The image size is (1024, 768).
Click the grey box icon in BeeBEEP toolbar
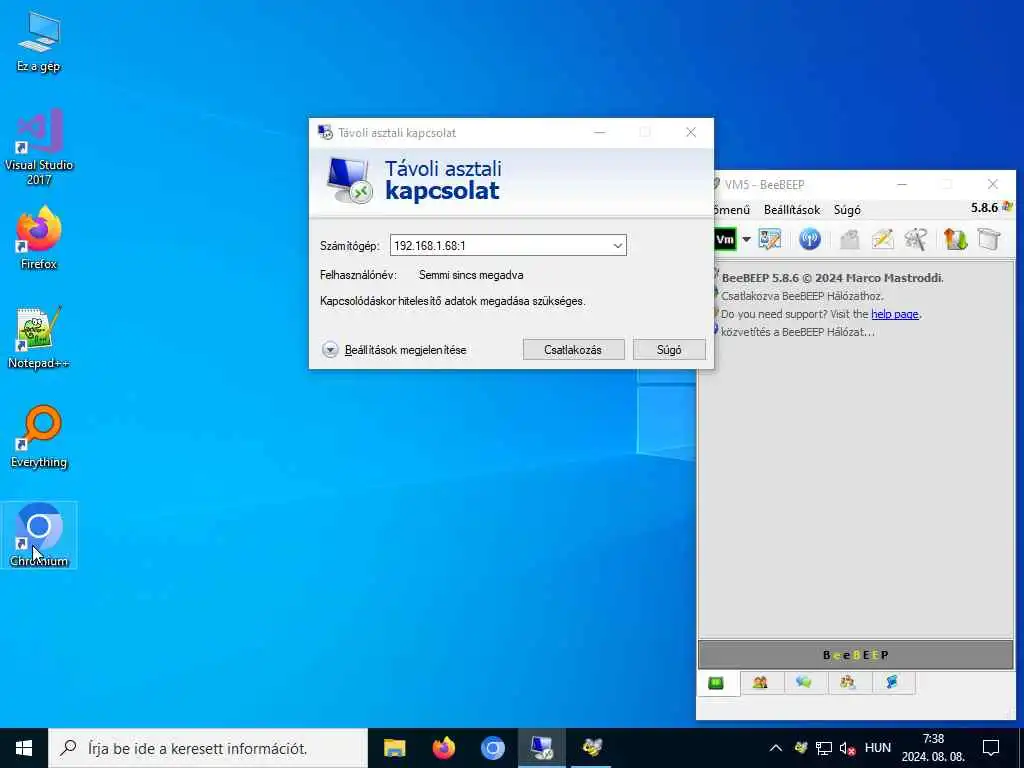click(x=989, y=239)
